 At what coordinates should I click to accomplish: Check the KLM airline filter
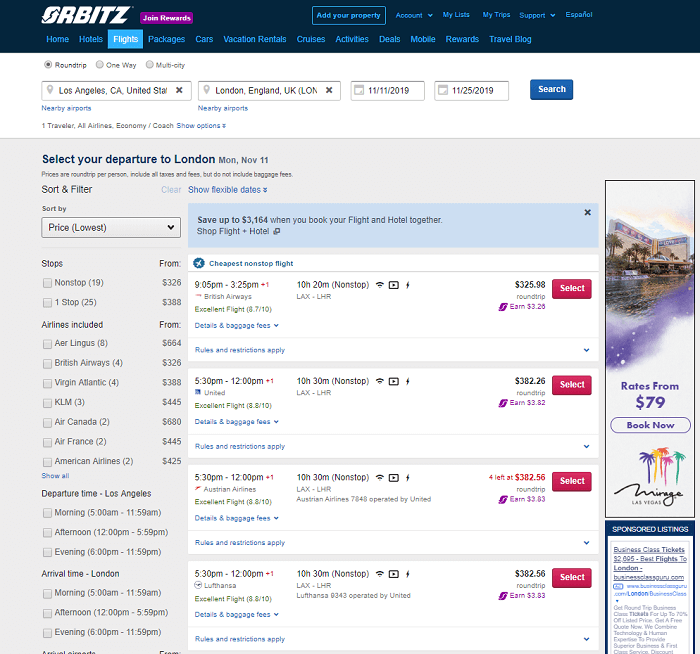[x=47, y=403]
